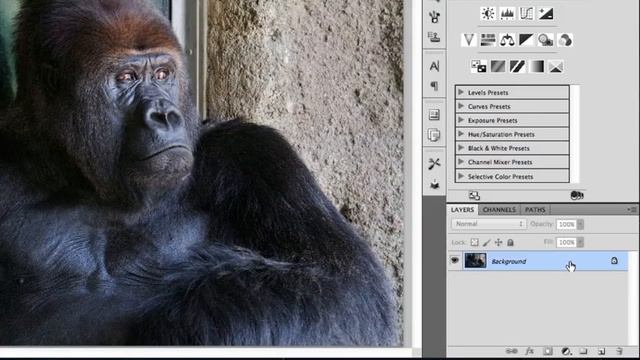Viewport: 640px width, 360px height.
Task: Toggle lock all padlock beside Lock label
Action: pyautogui.click(x=510, y=242)
